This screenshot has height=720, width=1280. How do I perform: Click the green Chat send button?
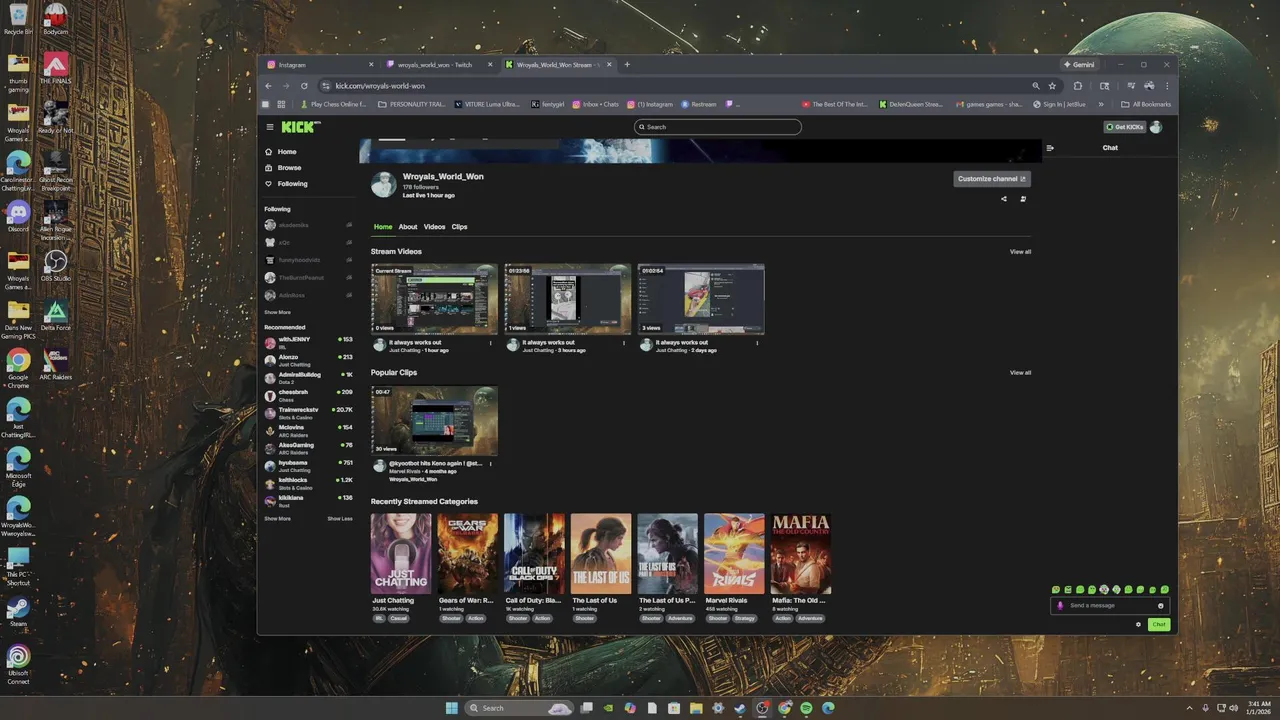pyautogui.click(x=1158, y=624)
